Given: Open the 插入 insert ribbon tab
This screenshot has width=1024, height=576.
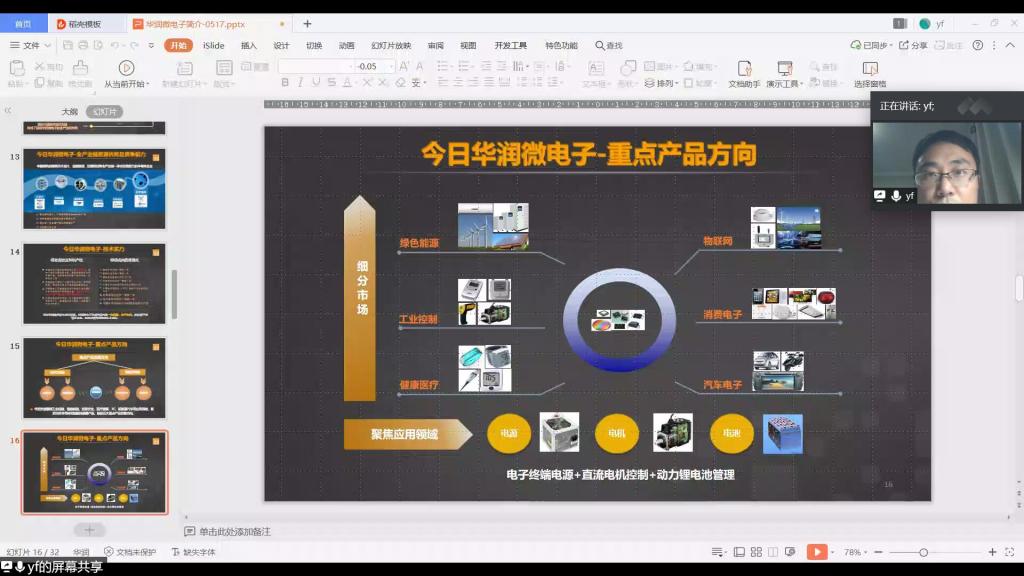Looking at the screenshot, I should [249, 45].
